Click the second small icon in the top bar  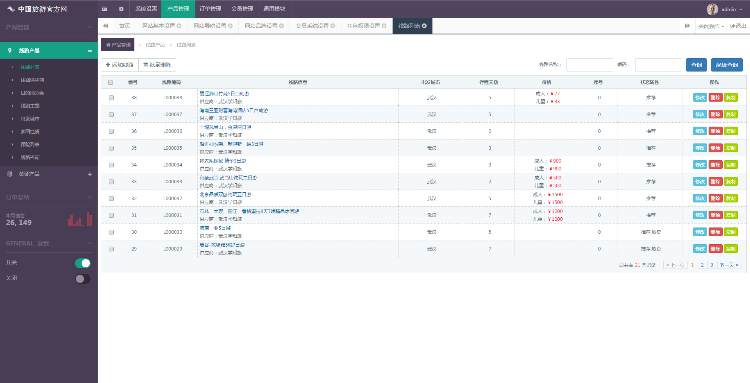[121, 9]
